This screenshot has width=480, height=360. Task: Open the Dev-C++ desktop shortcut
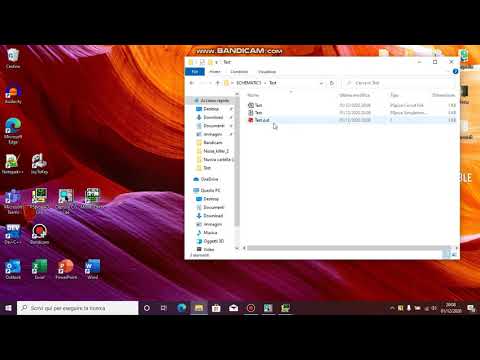pyautogui.click(x=13, y=234)
